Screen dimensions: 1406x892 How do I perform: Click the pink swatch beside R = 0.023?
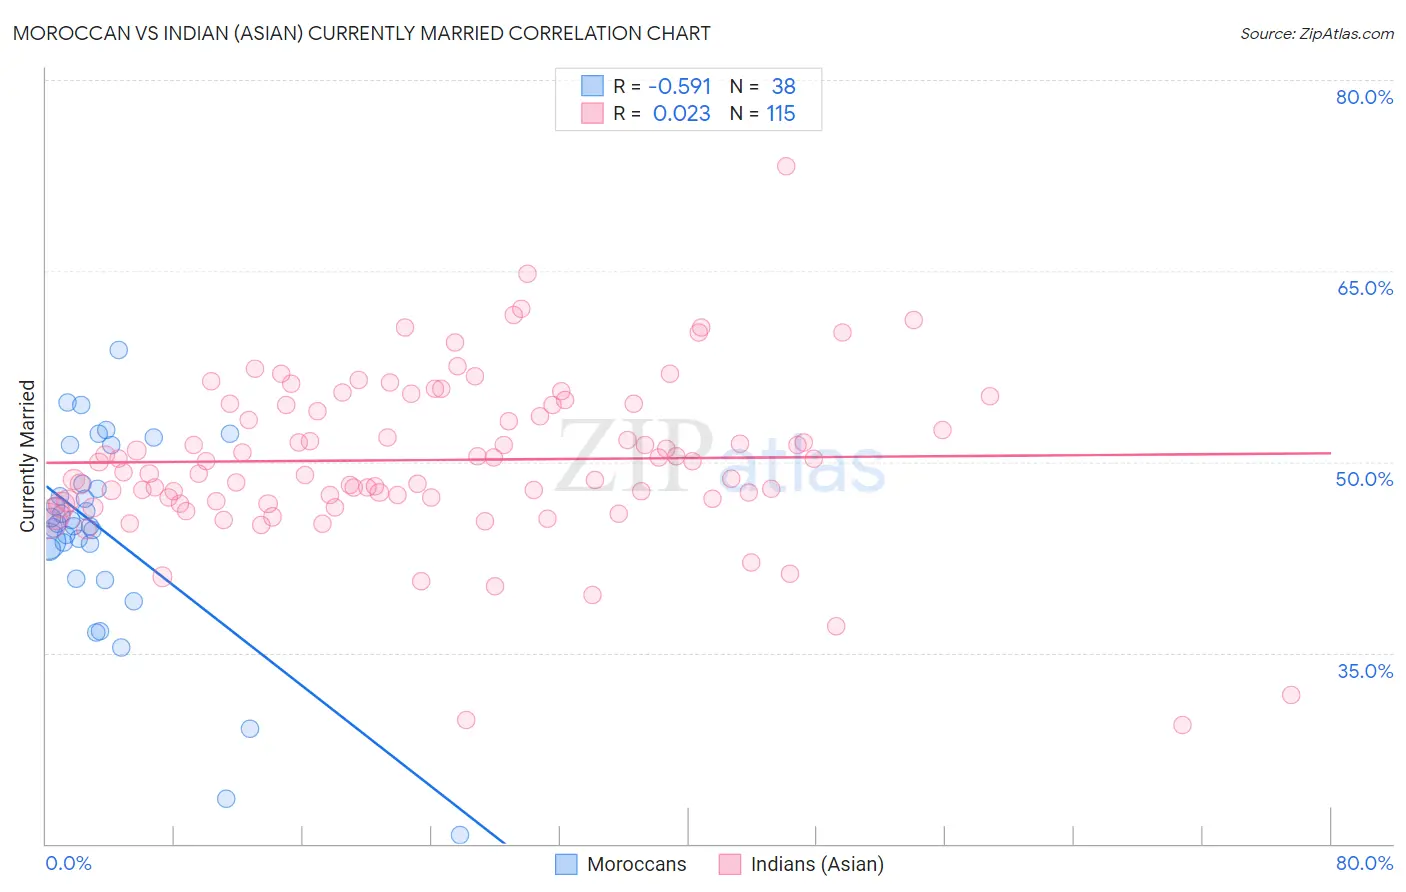pyautogui.click(x=592, y=113)
